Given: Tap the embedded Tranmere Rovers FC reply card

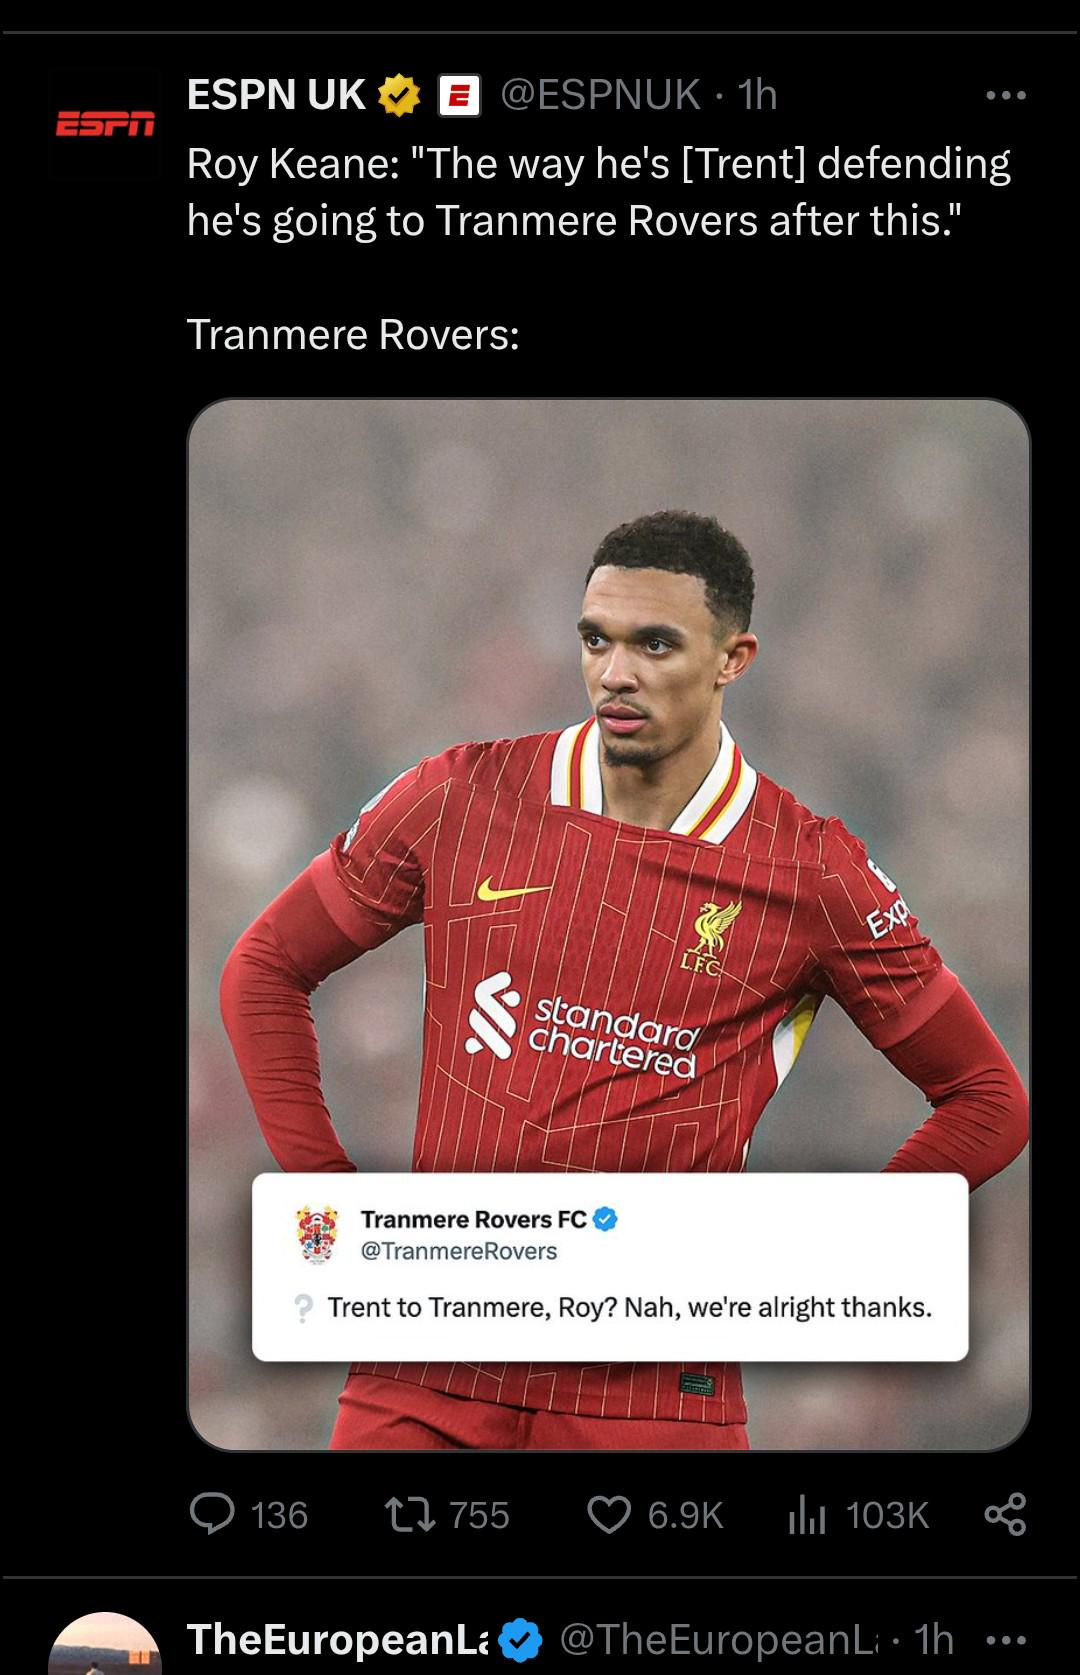Looking at the screenshot, I should (610, 1266).
